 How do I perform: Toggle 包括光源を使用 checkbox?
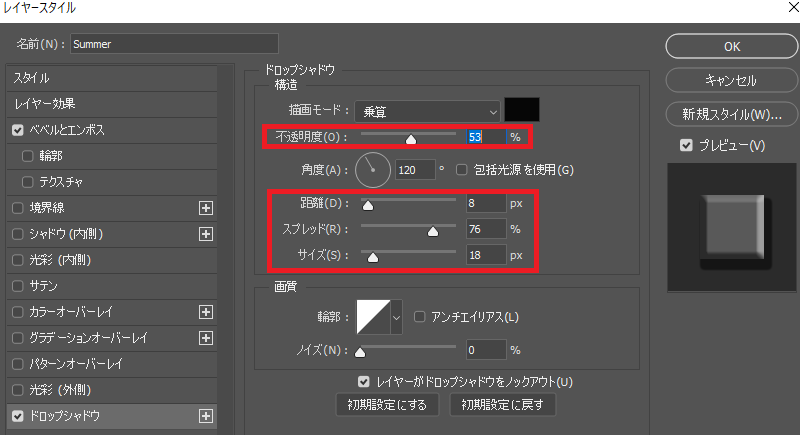tap(461, 170)
